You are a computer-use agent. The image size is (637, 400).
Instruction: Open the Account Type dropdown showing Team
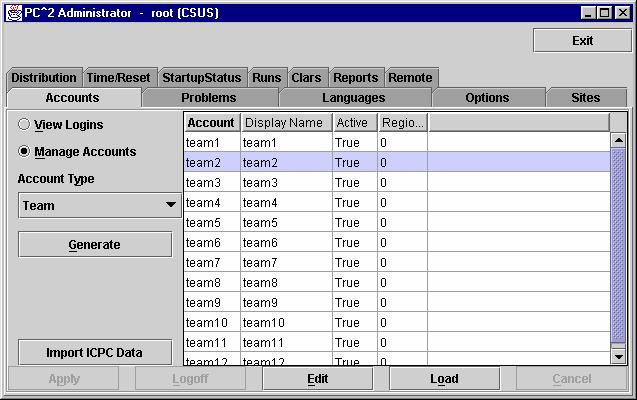(x=99, y=206)
